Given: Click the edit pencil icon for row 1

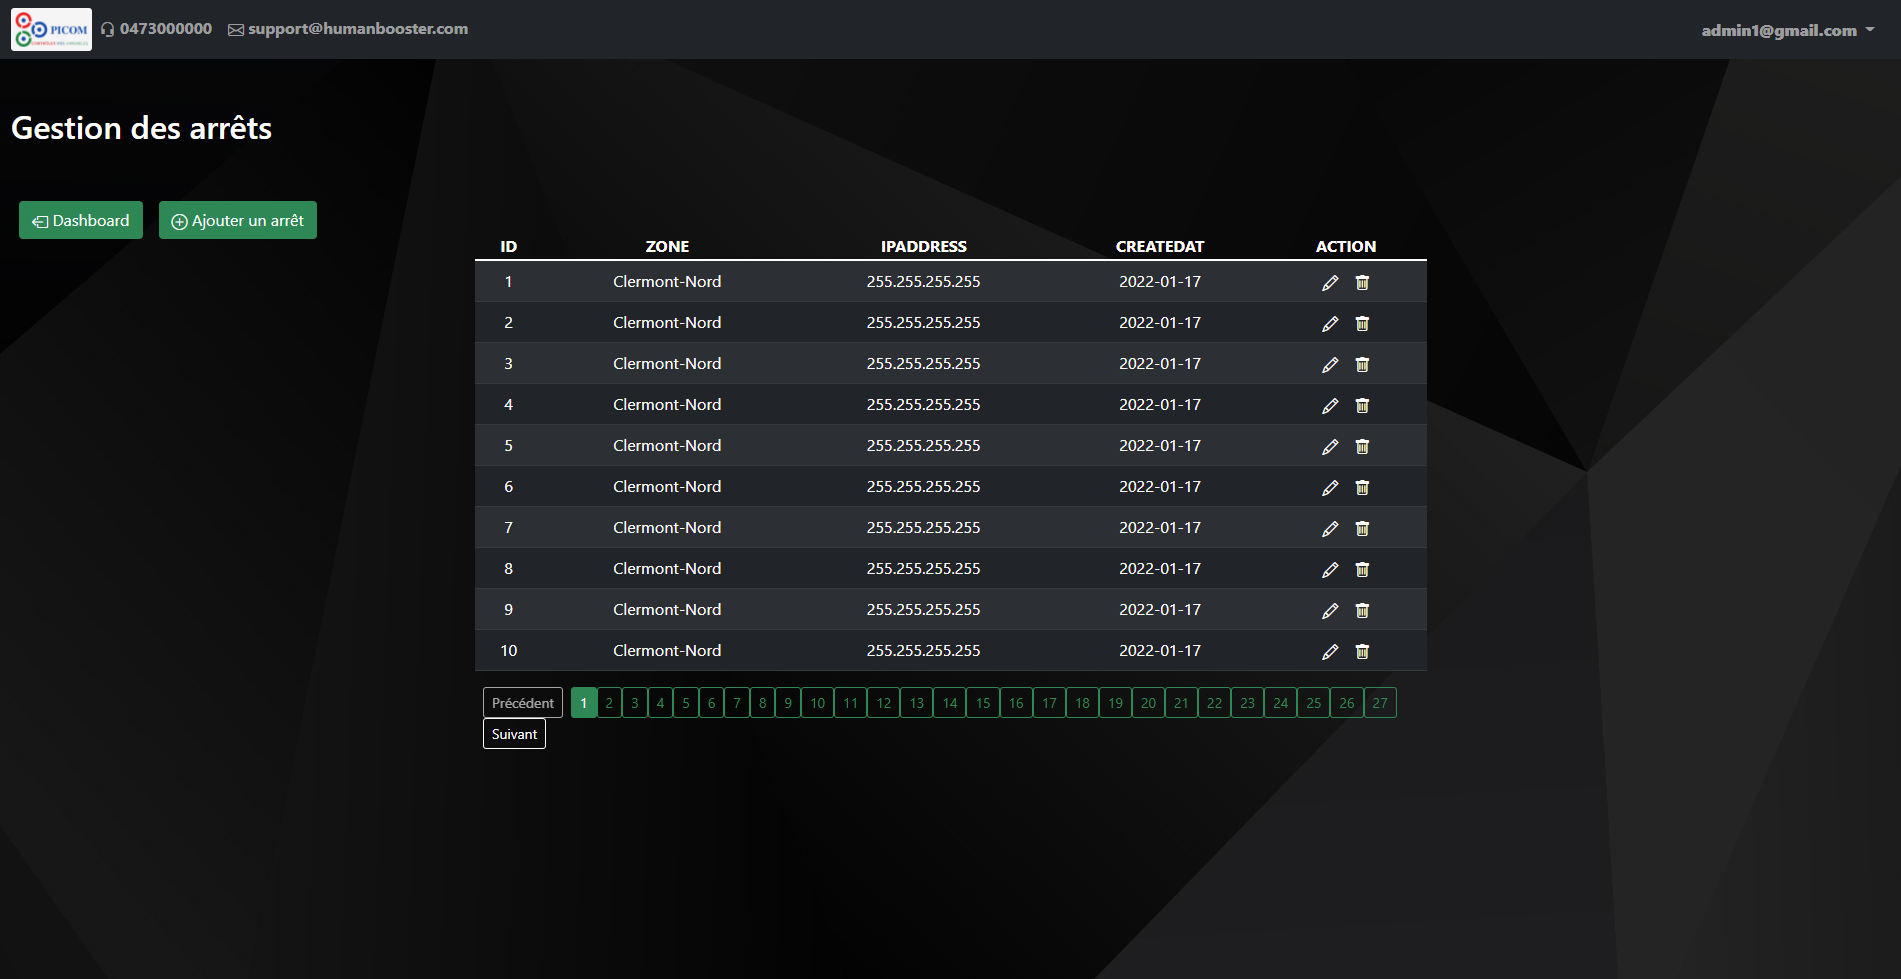Looking at the screenshot, I should point(1329,283).
